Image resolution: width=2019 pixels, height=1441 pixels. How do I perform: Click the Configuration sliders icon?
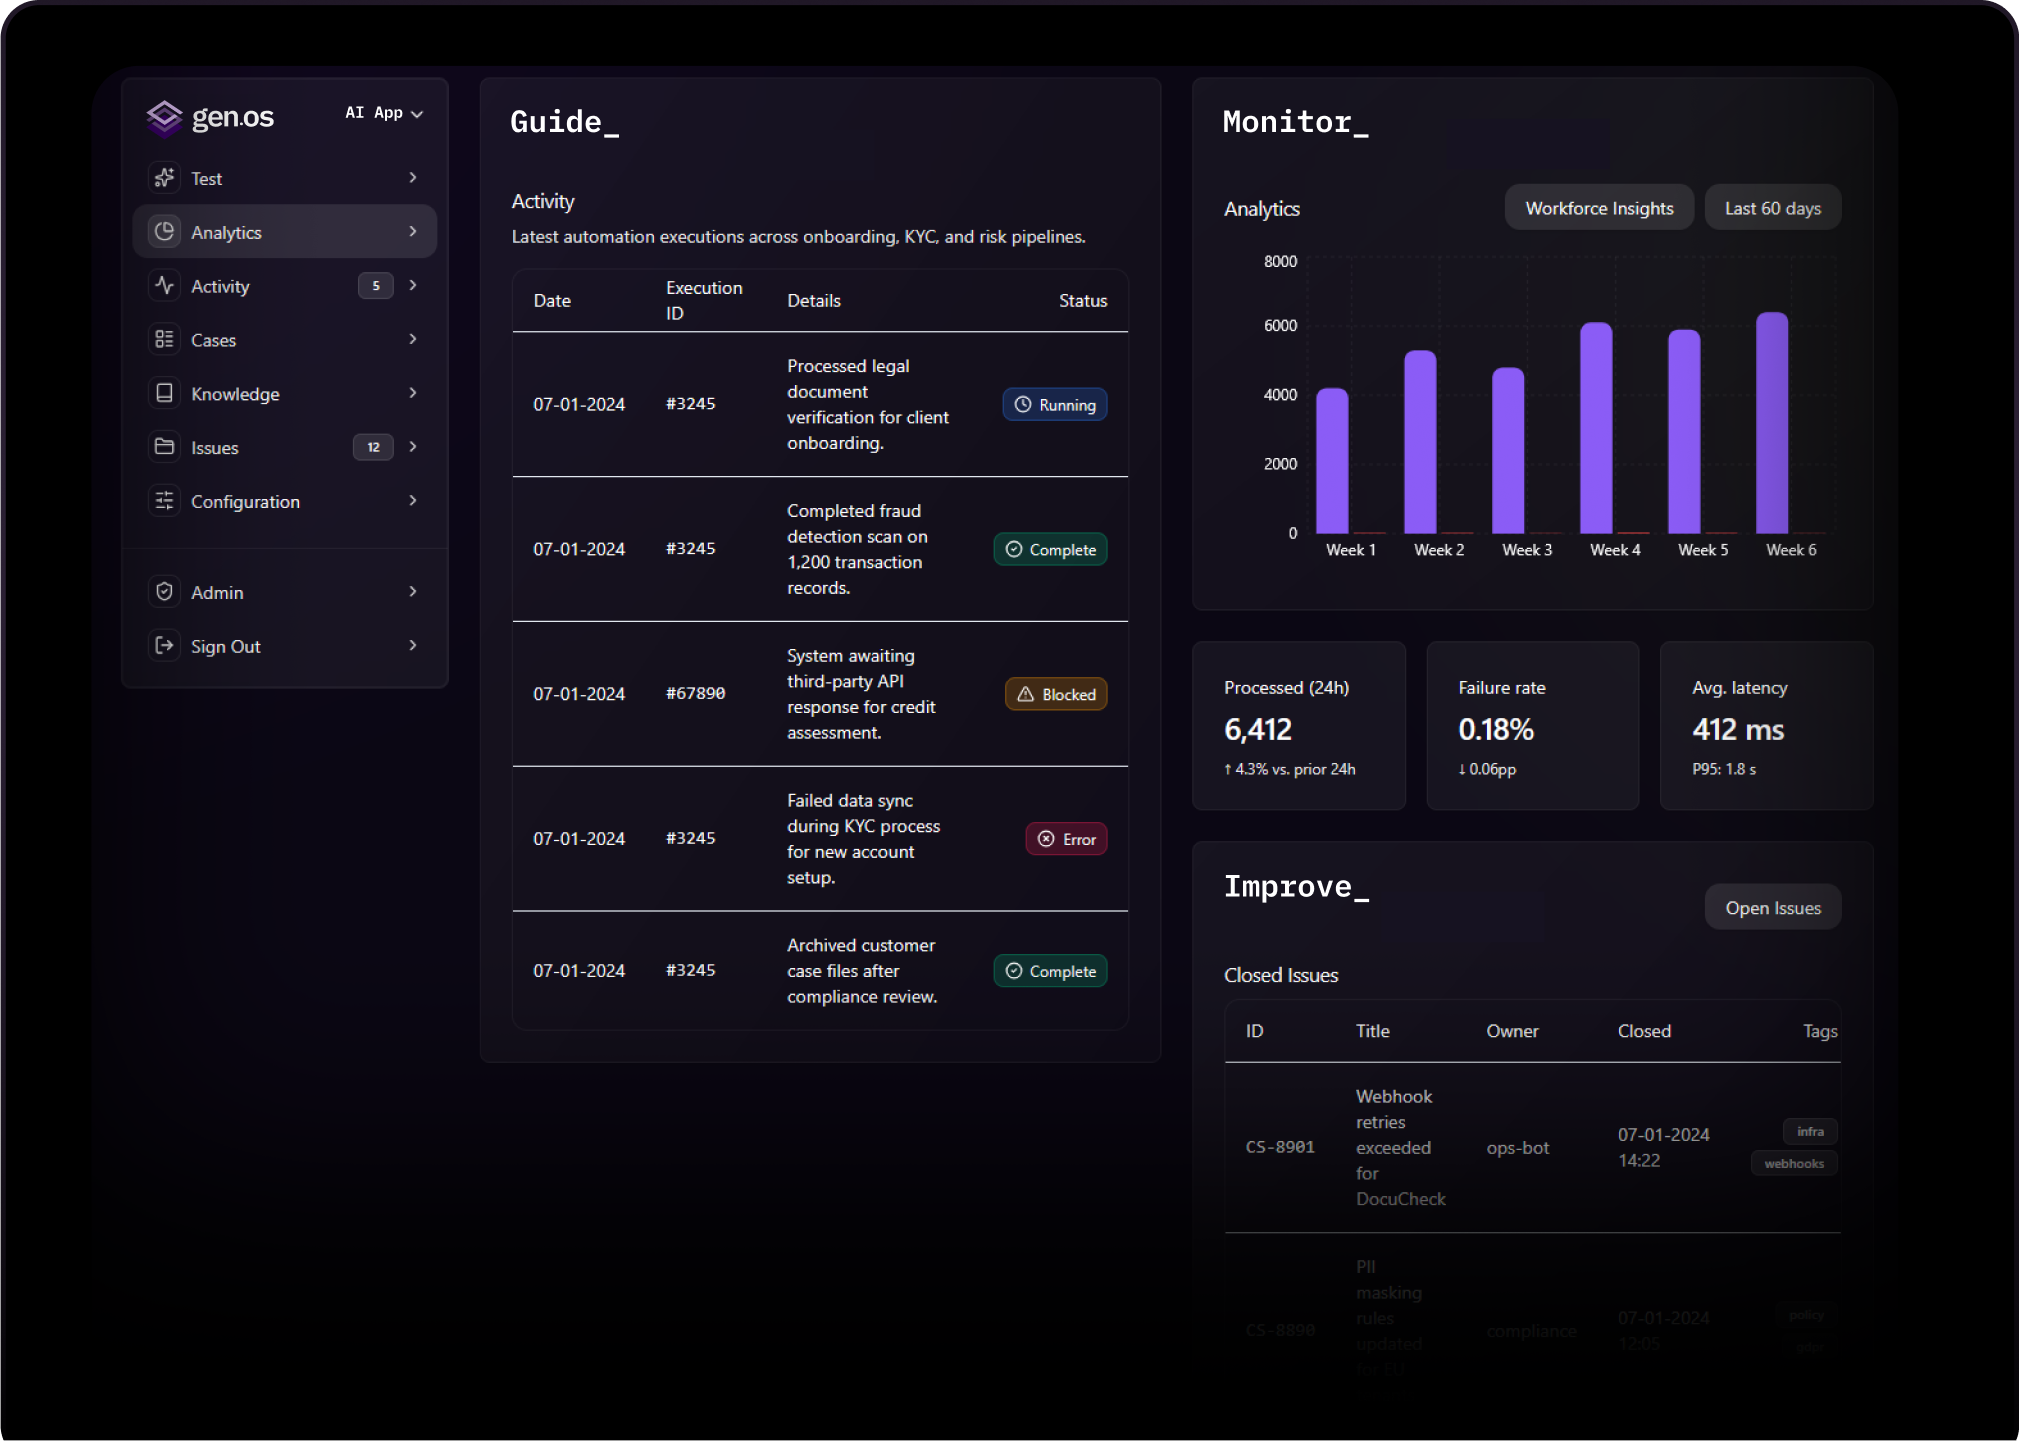[x=165, y=501]
